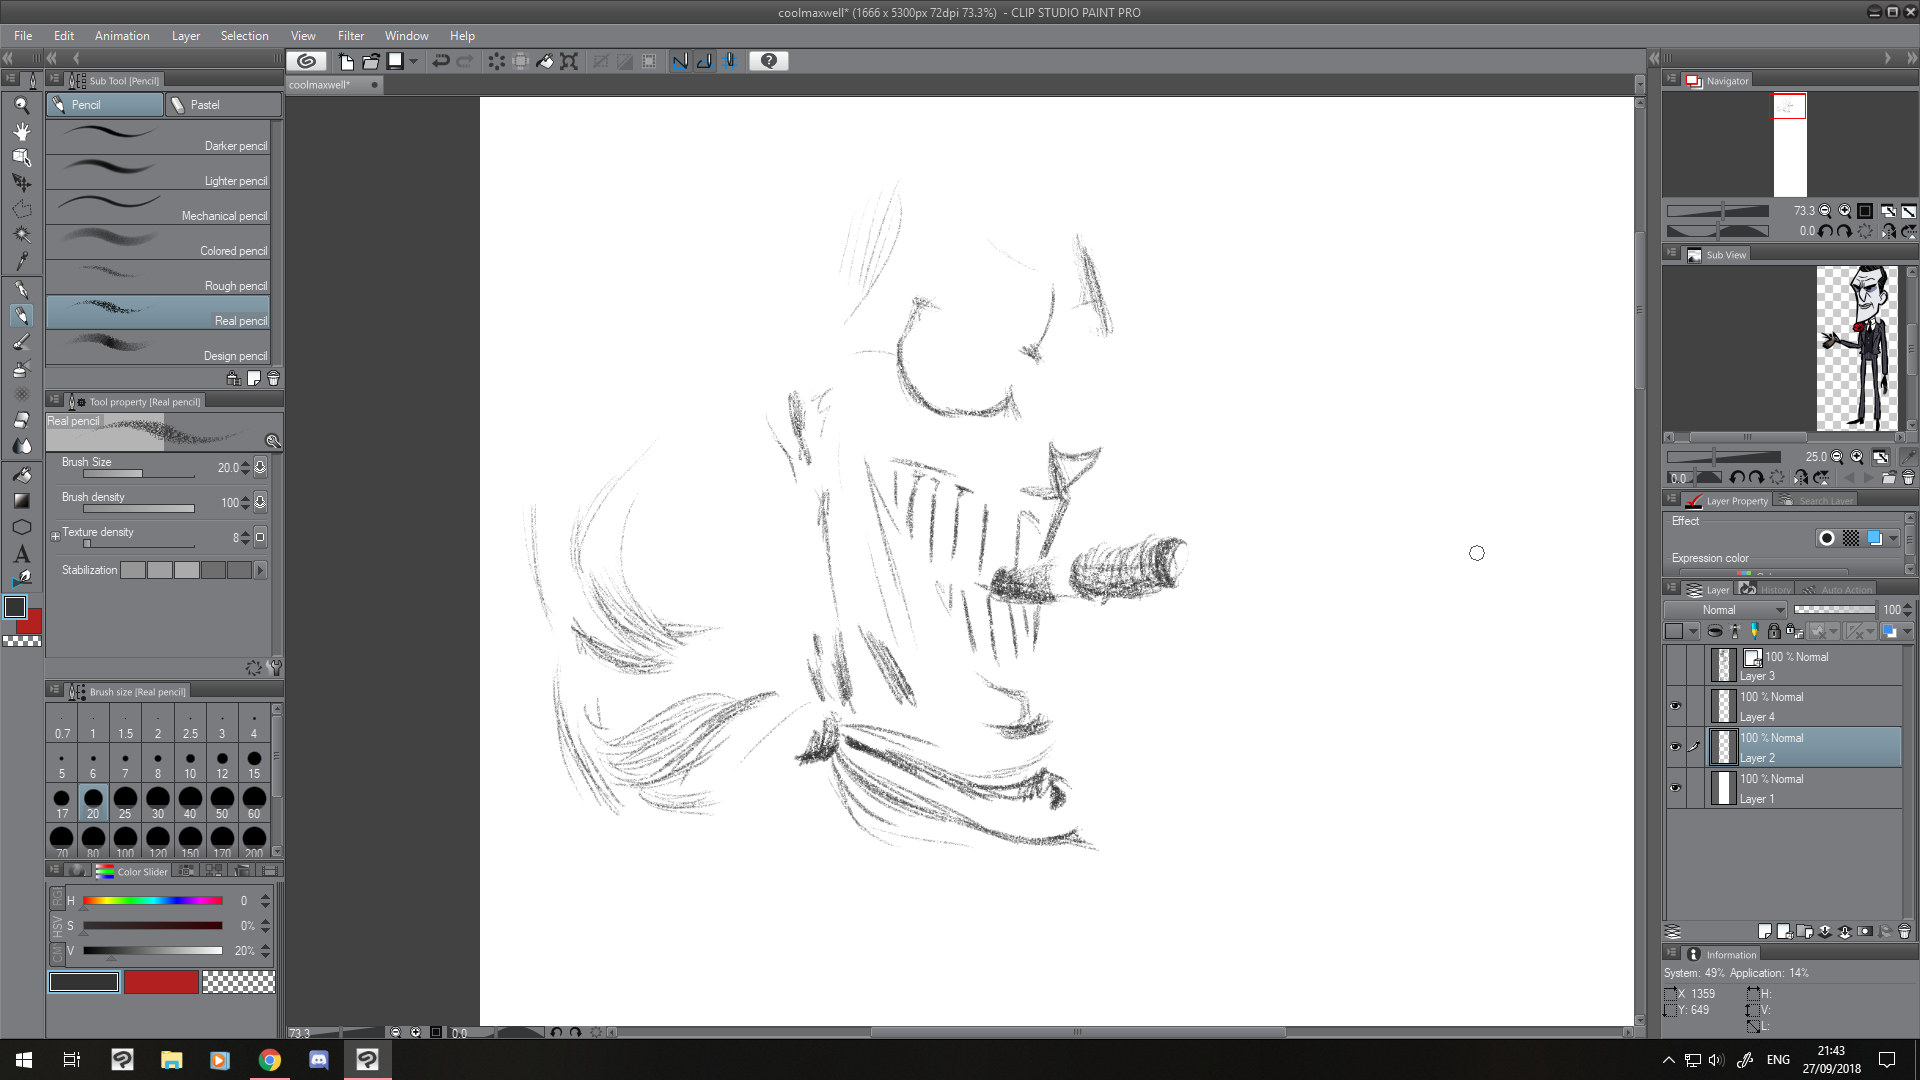Click the Undo arrow in toolbar
The width and height of the screenshot is (1920, 1080).
(440, 61)
